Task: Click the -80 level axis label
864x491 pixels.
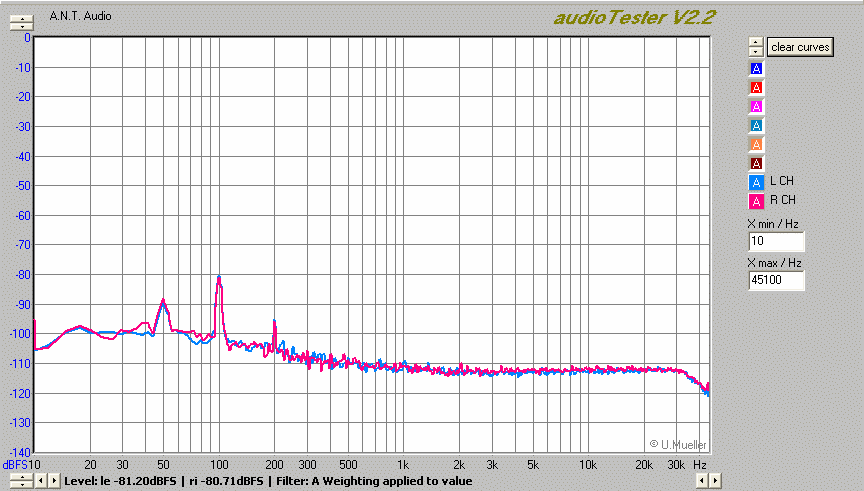Action: [23, 274]
